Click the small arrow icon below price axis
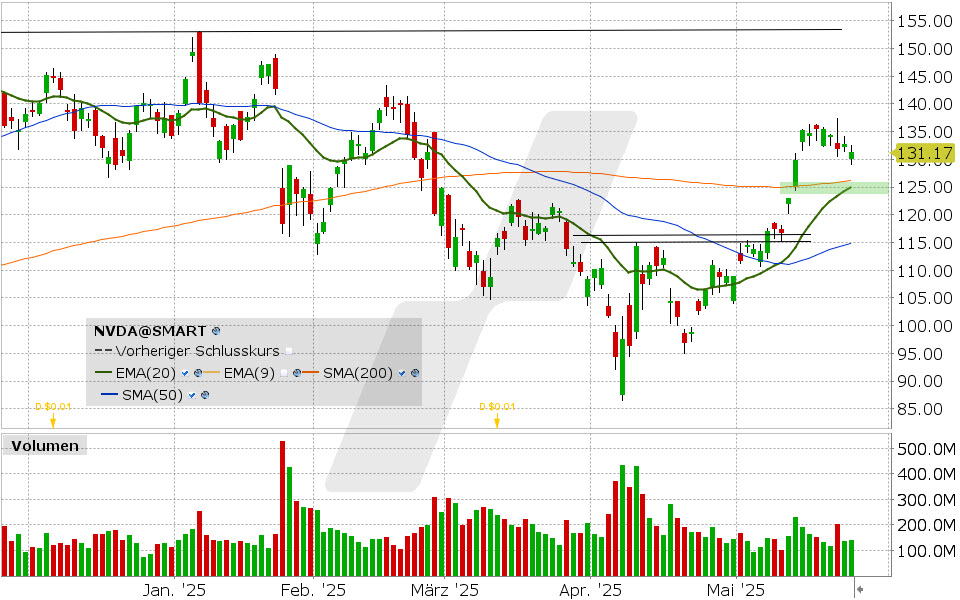Image resolution: width=960 pixels, height=600 pixels. (860, 589)
